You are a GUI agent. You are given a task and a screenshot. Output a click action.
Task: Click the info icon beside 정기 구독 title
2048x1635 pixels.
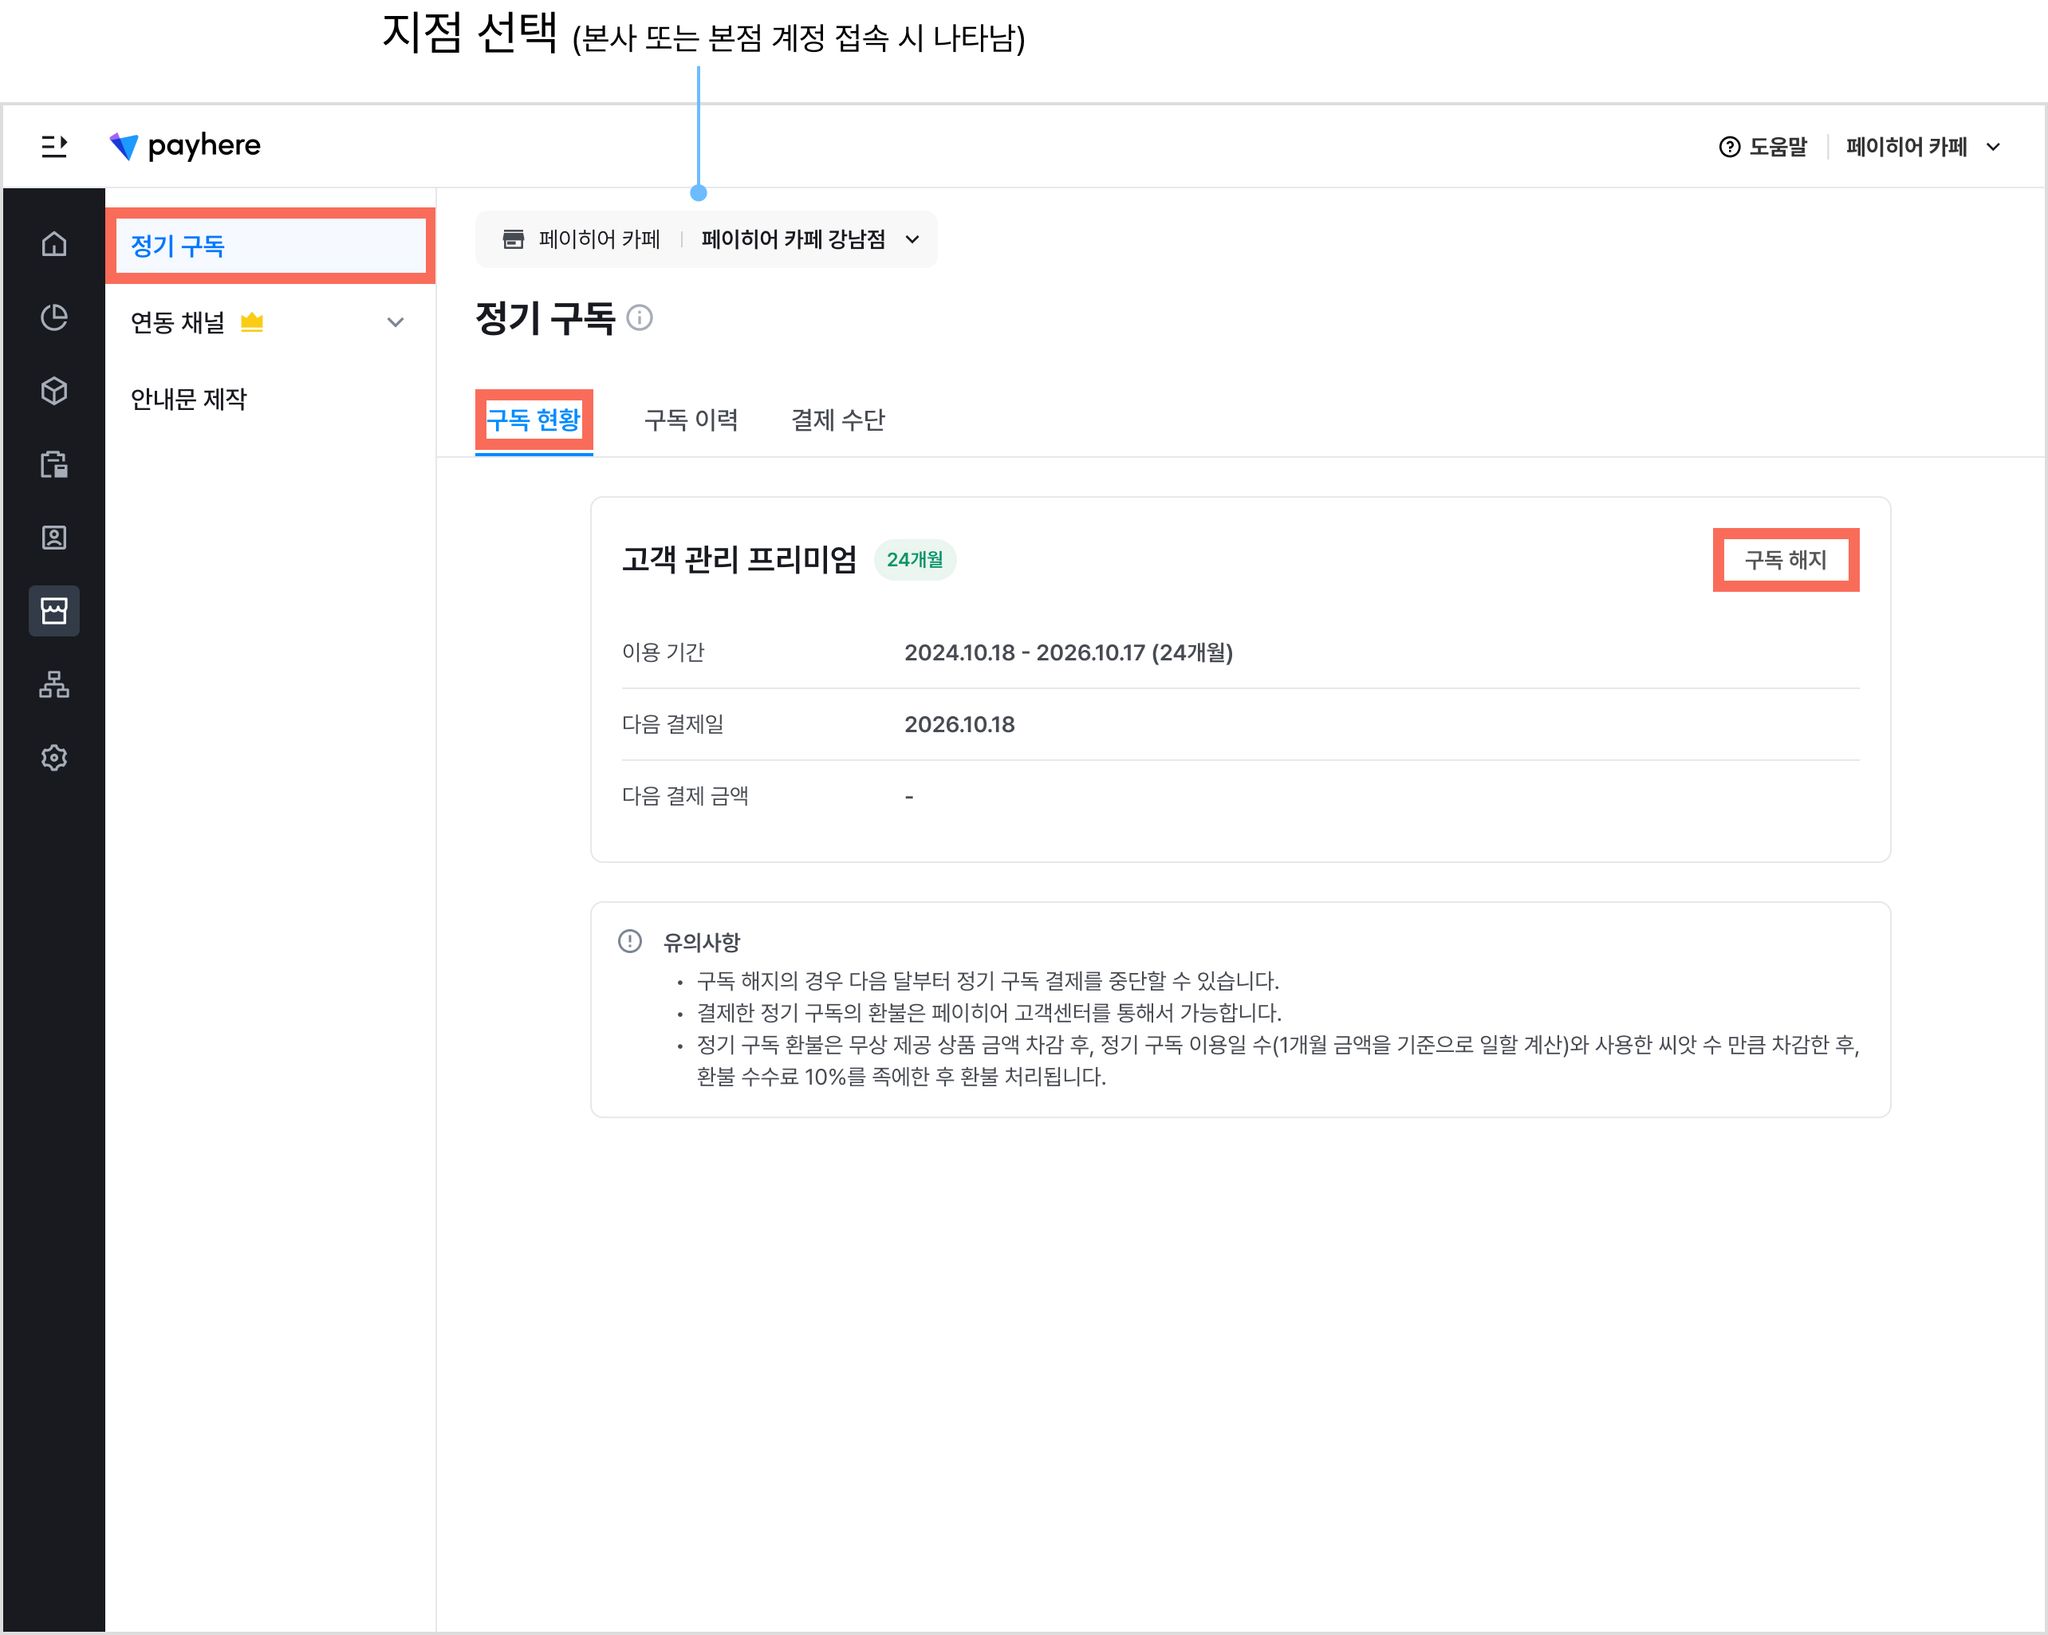639,318
